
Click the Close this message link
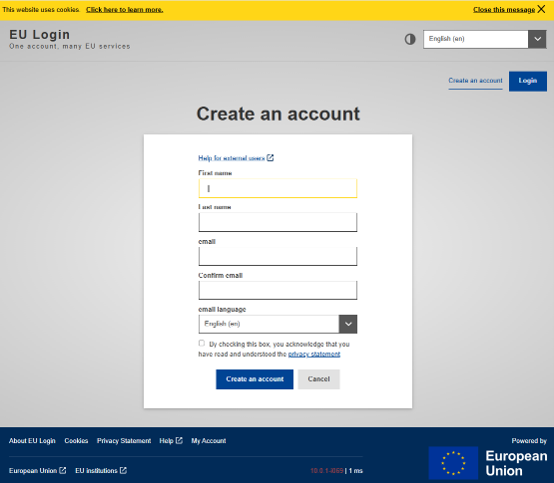click(x=504, y=10)
